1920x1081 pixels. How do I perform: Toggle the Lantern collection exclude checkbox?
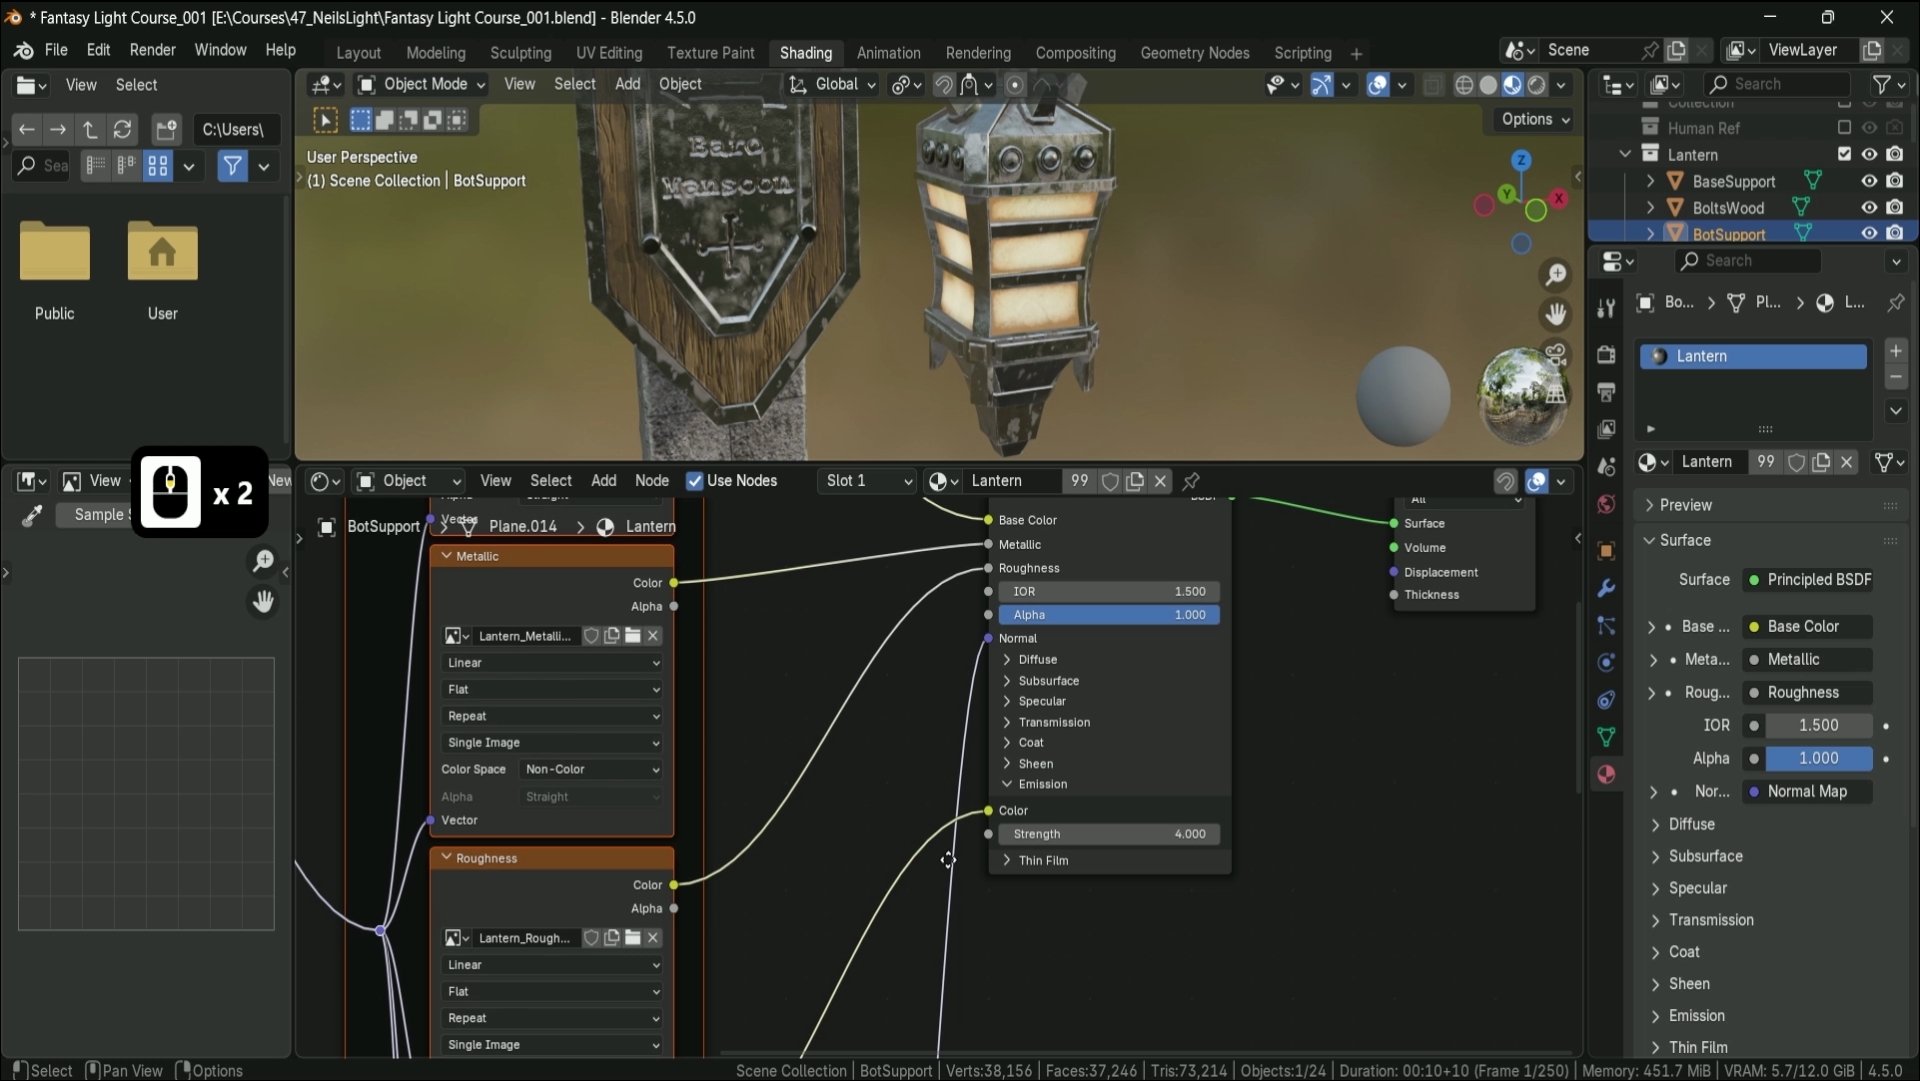[1844, 154]
